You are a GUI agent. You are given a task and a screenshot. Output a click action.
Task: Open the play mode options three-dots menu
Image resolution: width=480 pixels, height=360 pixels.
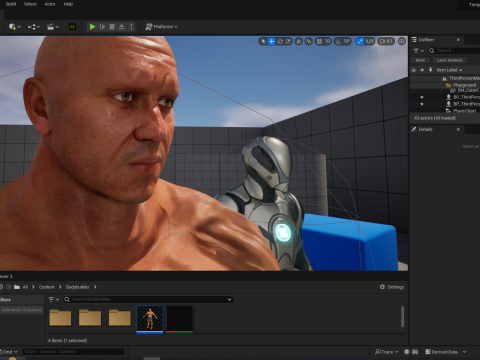pos(131,27)
